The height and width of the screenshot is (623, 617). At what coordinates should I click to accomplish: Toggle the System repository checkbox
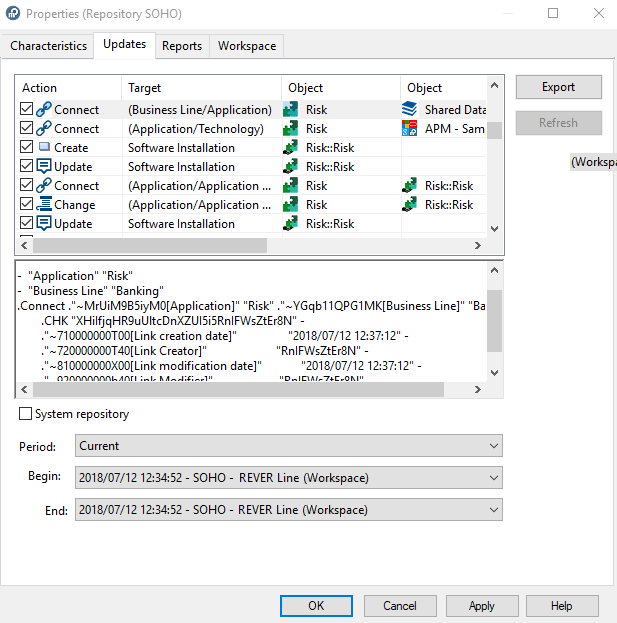(26, 414)
